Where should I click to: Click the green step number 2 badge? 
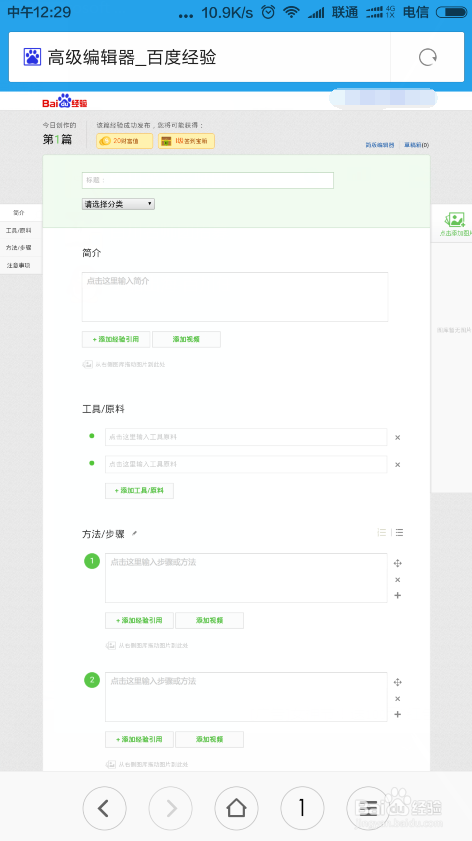click(x=92, y=681)
